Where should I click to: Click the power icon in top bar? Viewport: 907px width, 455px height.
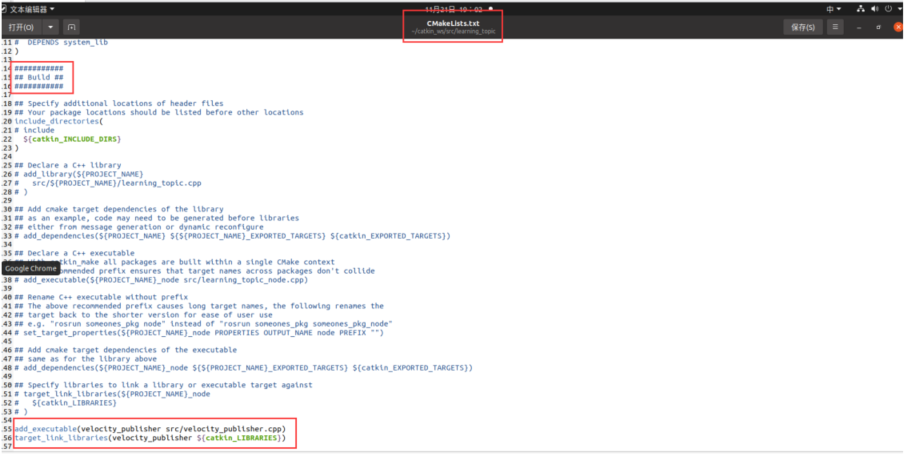pyautogui.click(x=888, y=9)
